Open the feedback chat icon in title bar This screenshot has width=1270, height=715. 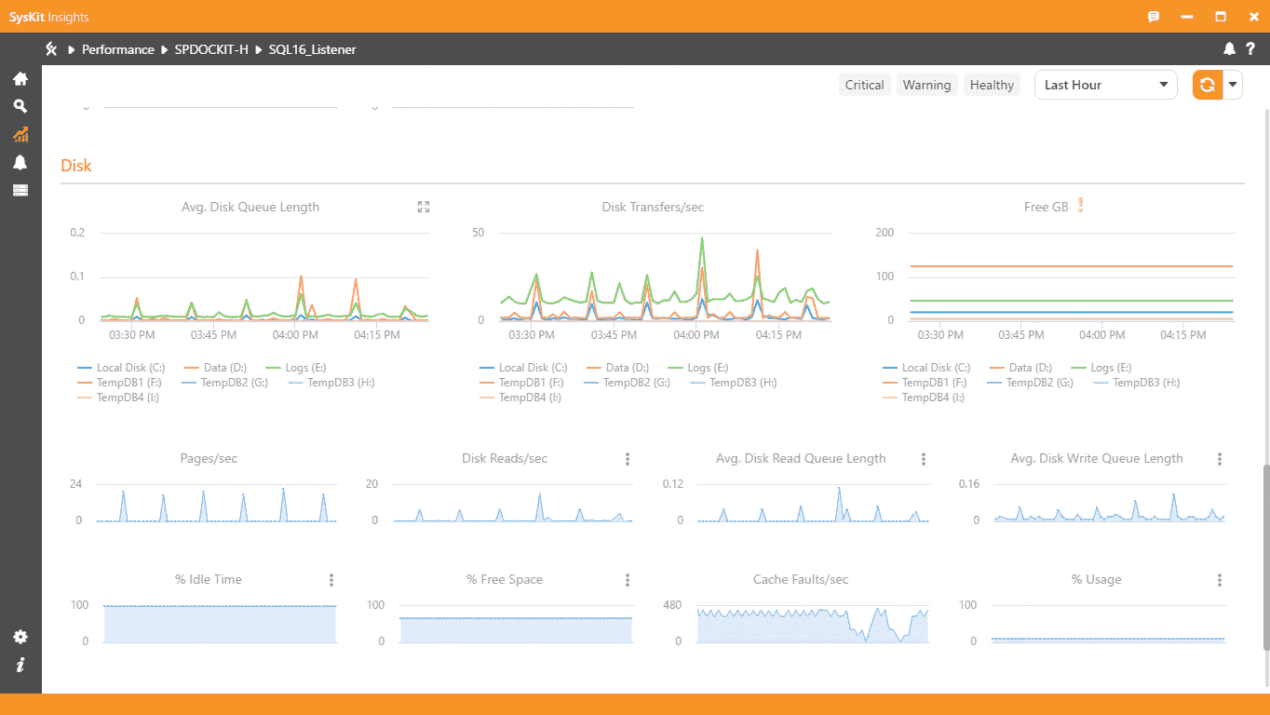1153,16
